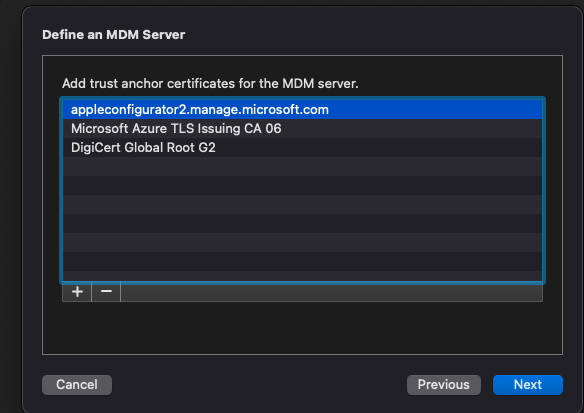Click the Define an MDM Server heading
Screen dimensions: 584x413
click(114, 35)
